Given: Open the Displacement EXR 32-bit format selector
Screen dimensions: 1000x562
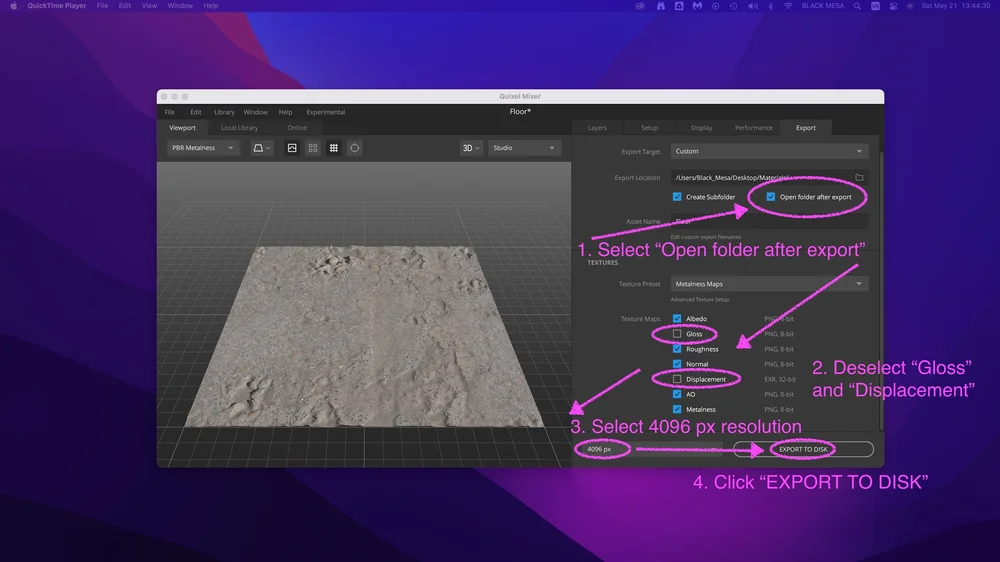Looking at the screenshot, I should pyautogui.click(x=779, y=379).
